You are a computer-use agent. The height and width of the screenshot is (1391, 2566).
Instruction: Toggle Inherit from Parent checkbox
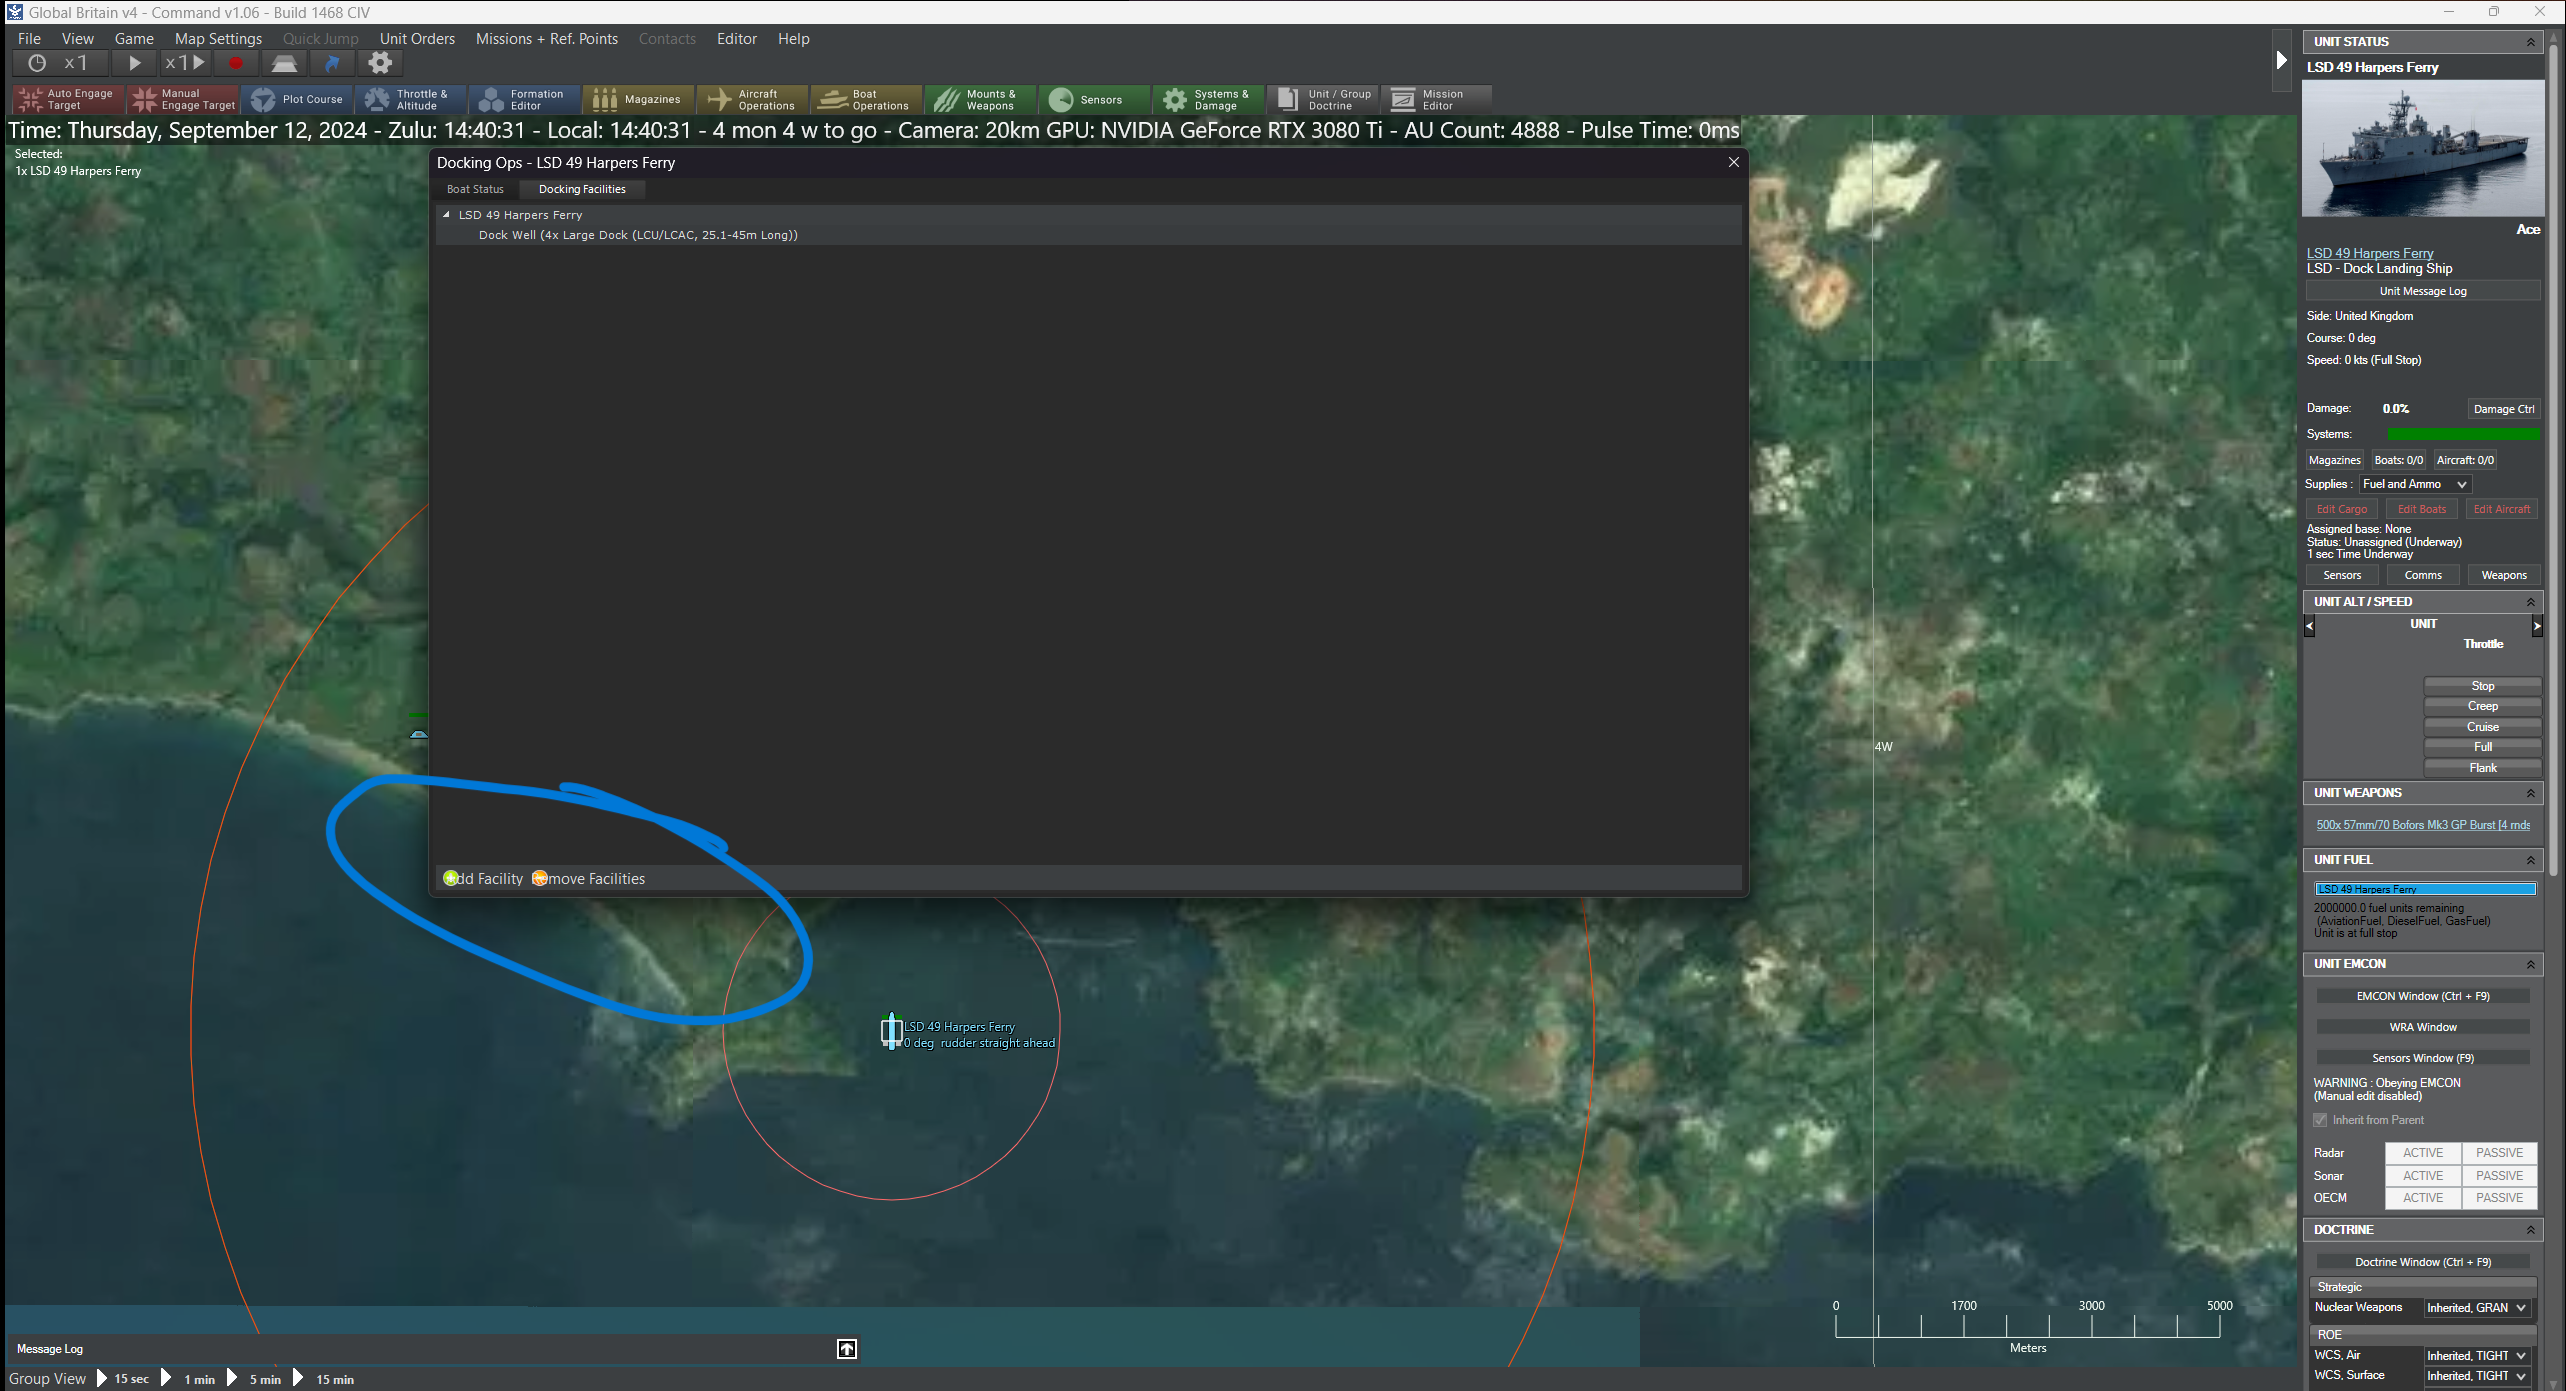2320,1120
